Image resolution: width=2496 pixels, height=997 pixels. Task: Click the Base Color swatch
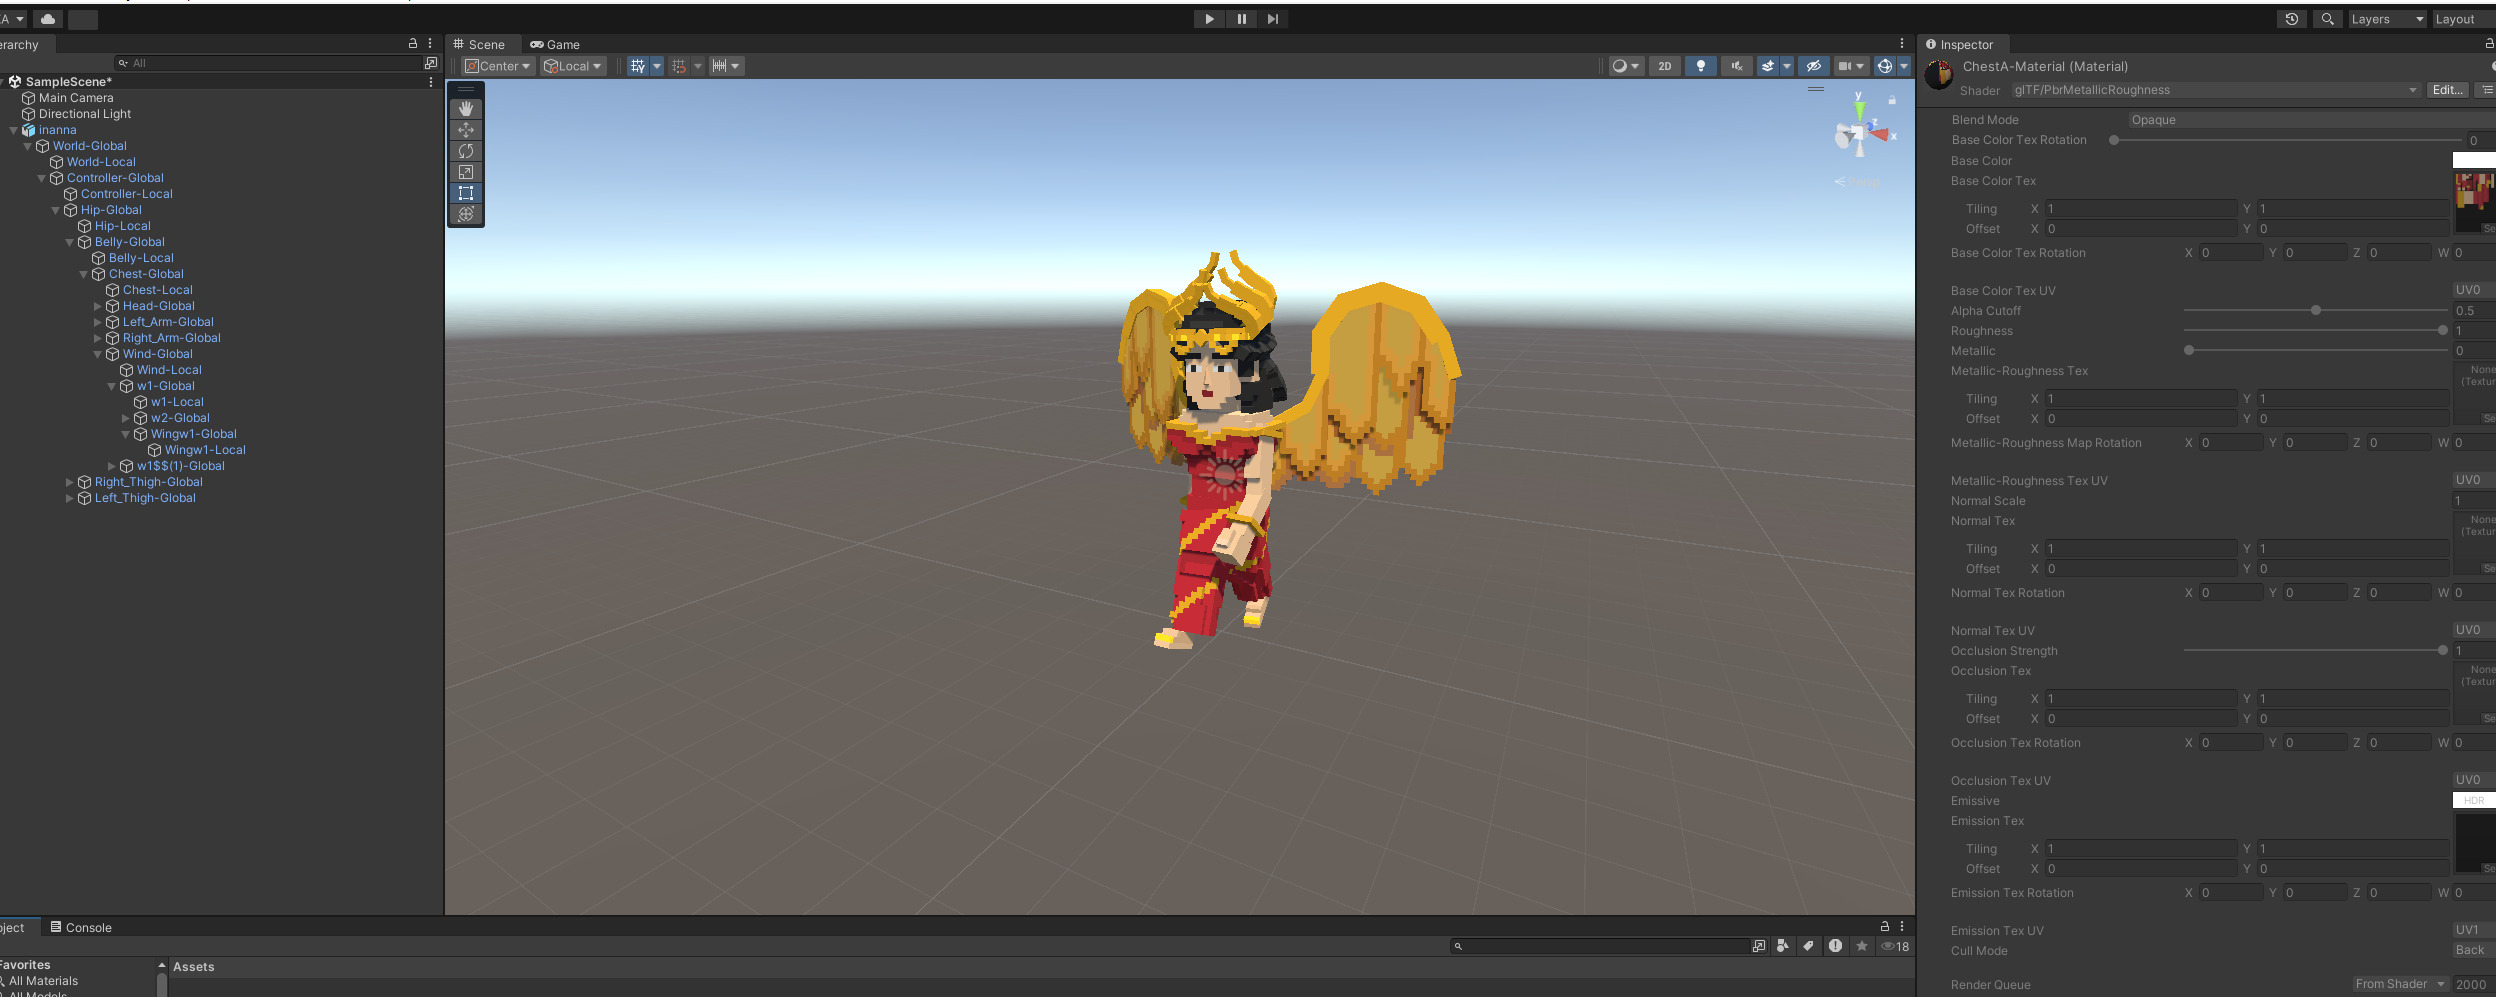pyautogui.click(x=2474, y=160)
